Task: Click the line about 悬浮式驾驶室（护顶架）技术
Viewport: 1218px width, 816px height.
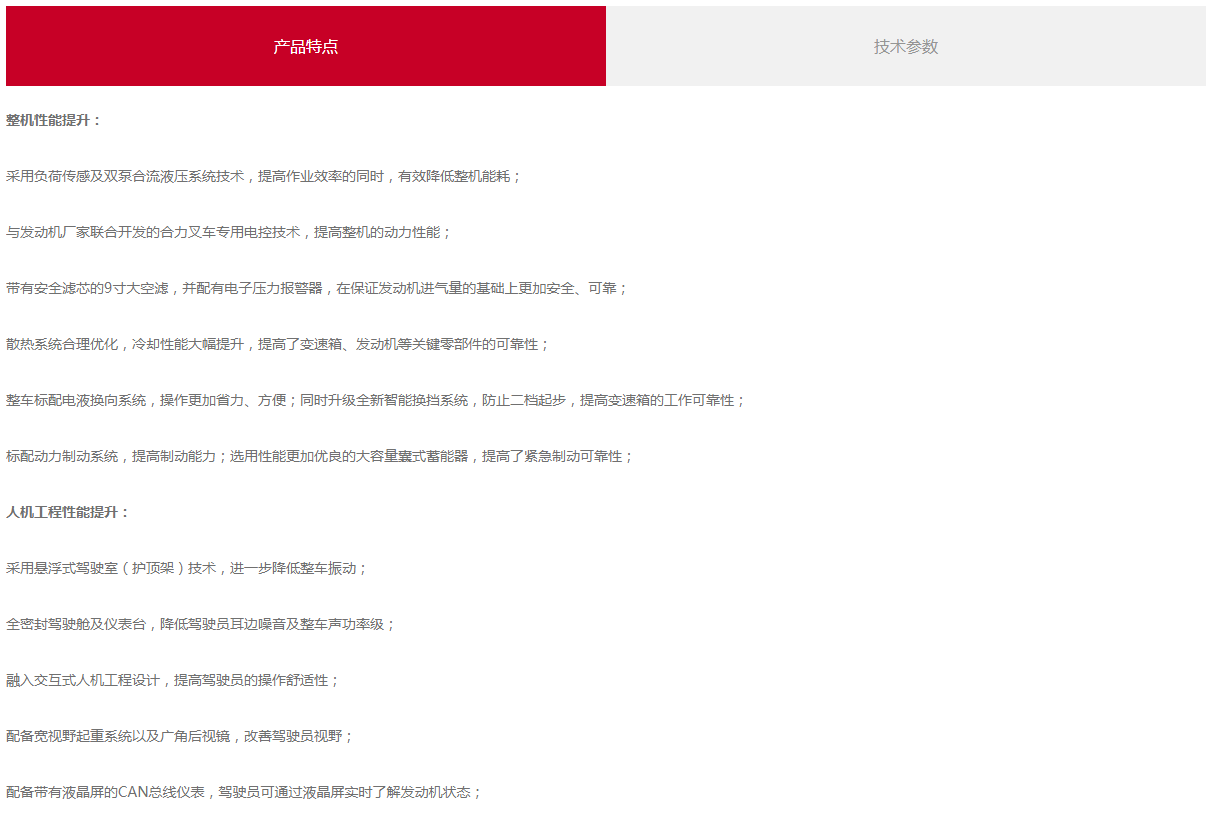Action: pos(187,568)
